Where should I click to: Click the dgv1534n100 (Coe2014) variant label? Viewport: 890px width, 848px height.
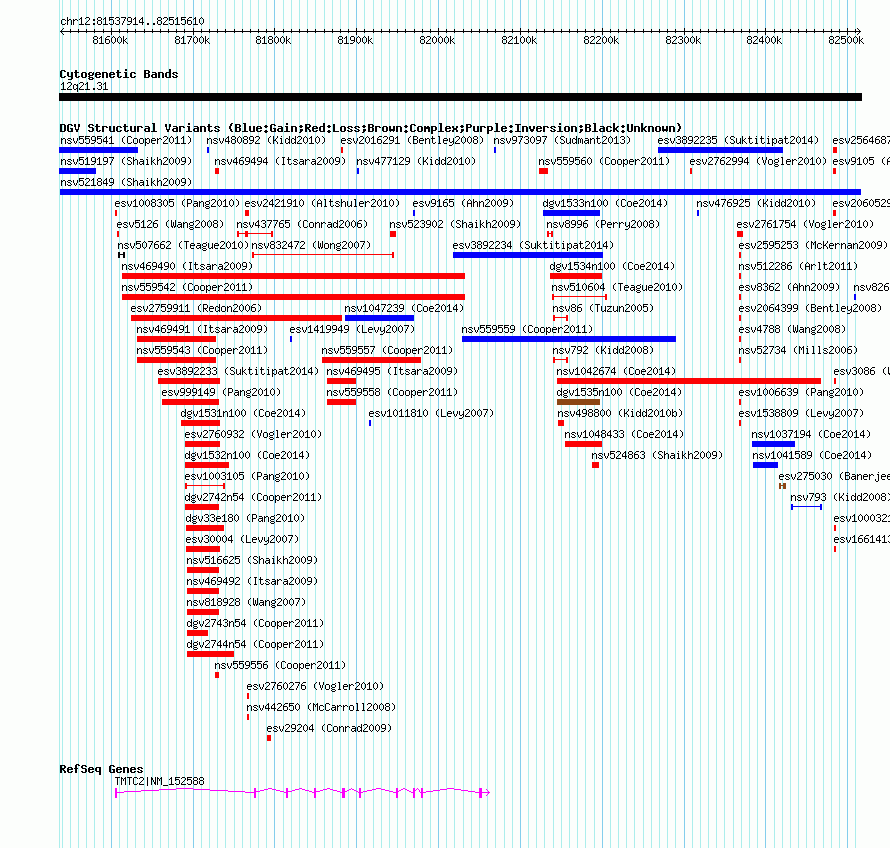coord(612,266)
